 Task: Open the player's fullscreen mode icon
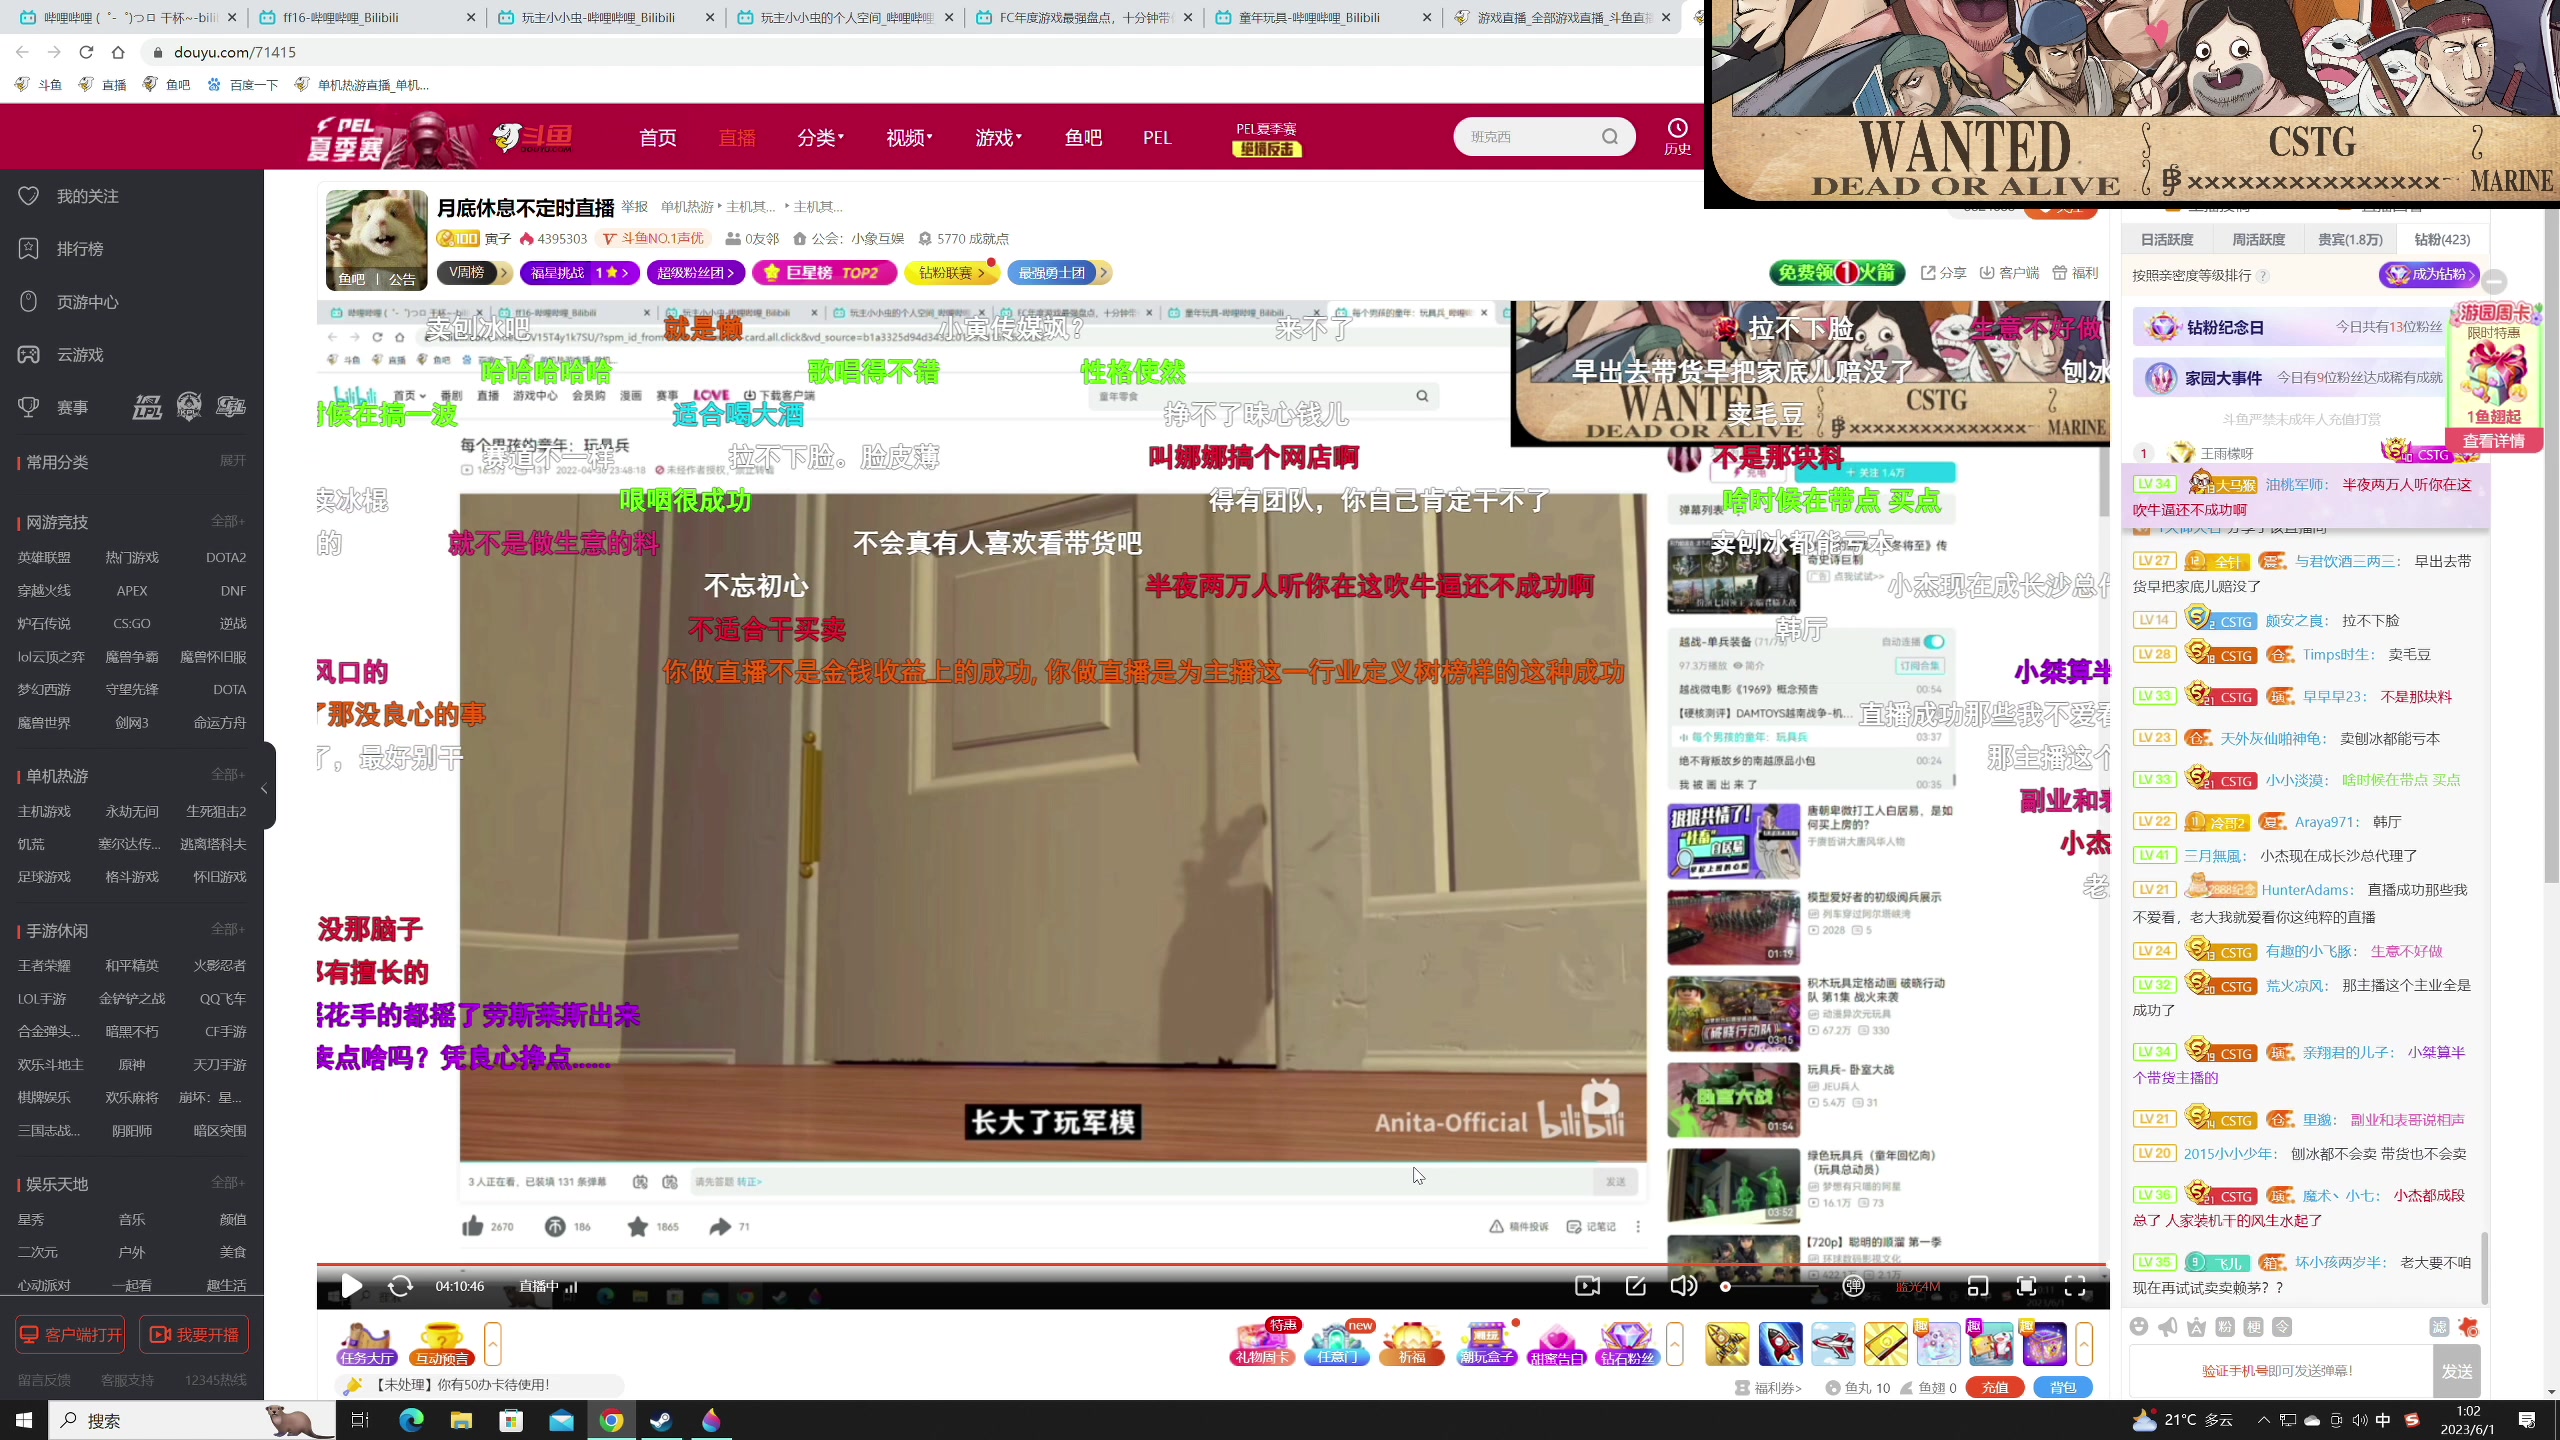click(2075, 1286)
